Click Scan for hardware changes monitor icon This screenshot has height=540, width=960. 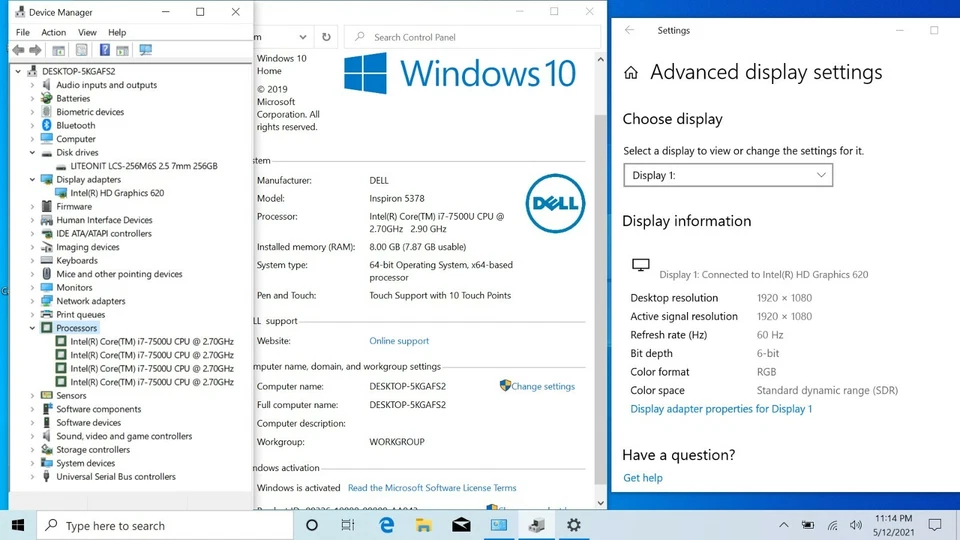[x=145, y=50]
